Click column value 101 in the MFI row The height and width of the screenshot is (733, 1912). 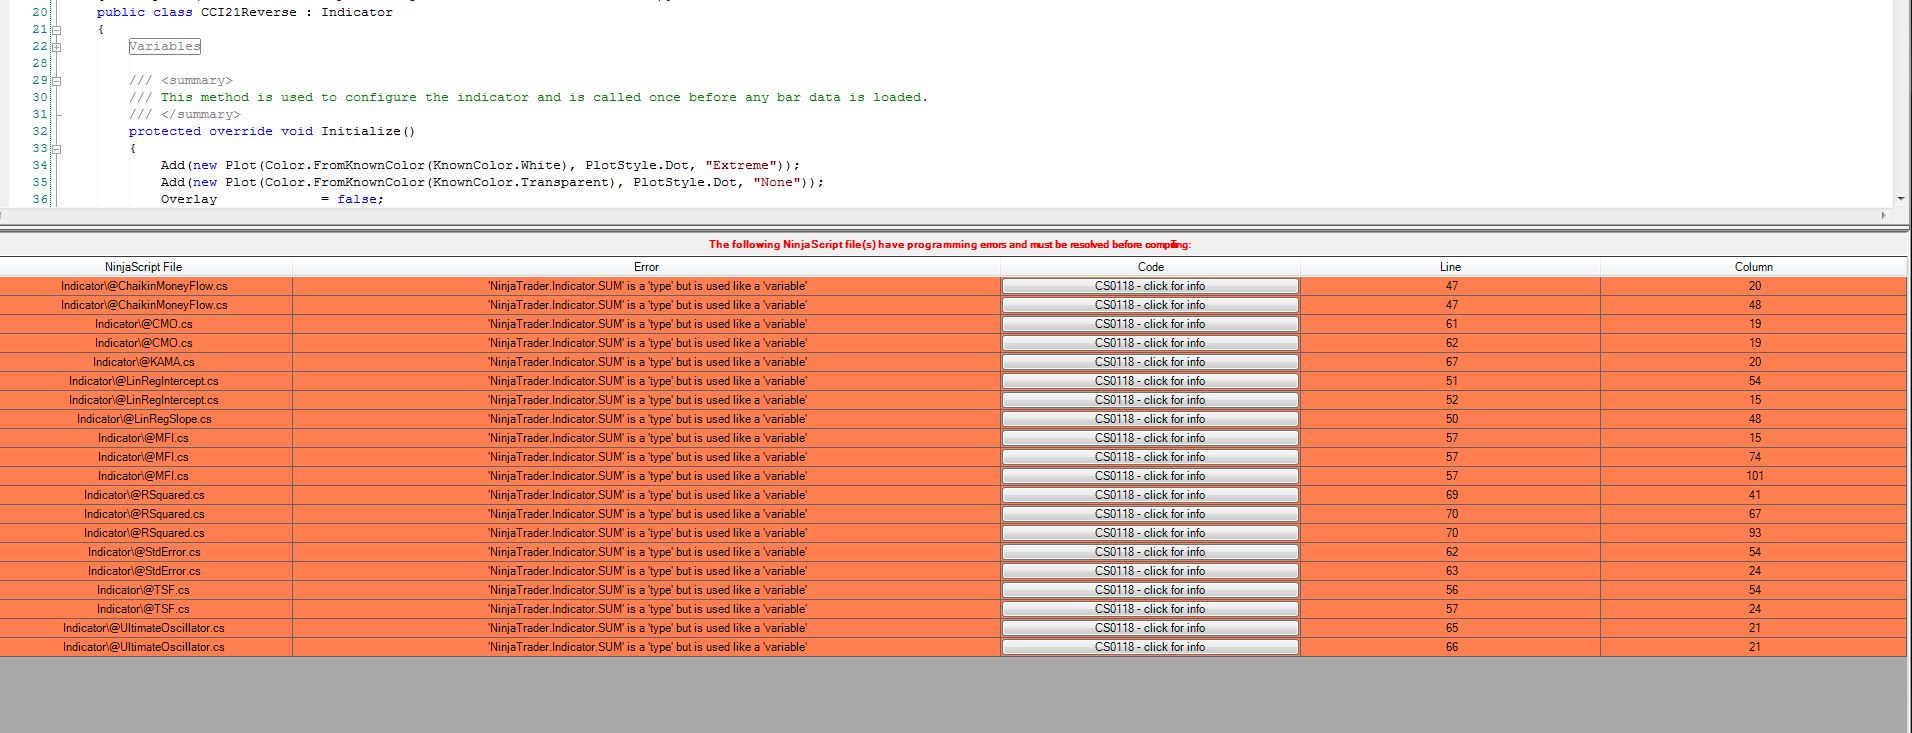pyautogui.click(x=1754, y=476)
